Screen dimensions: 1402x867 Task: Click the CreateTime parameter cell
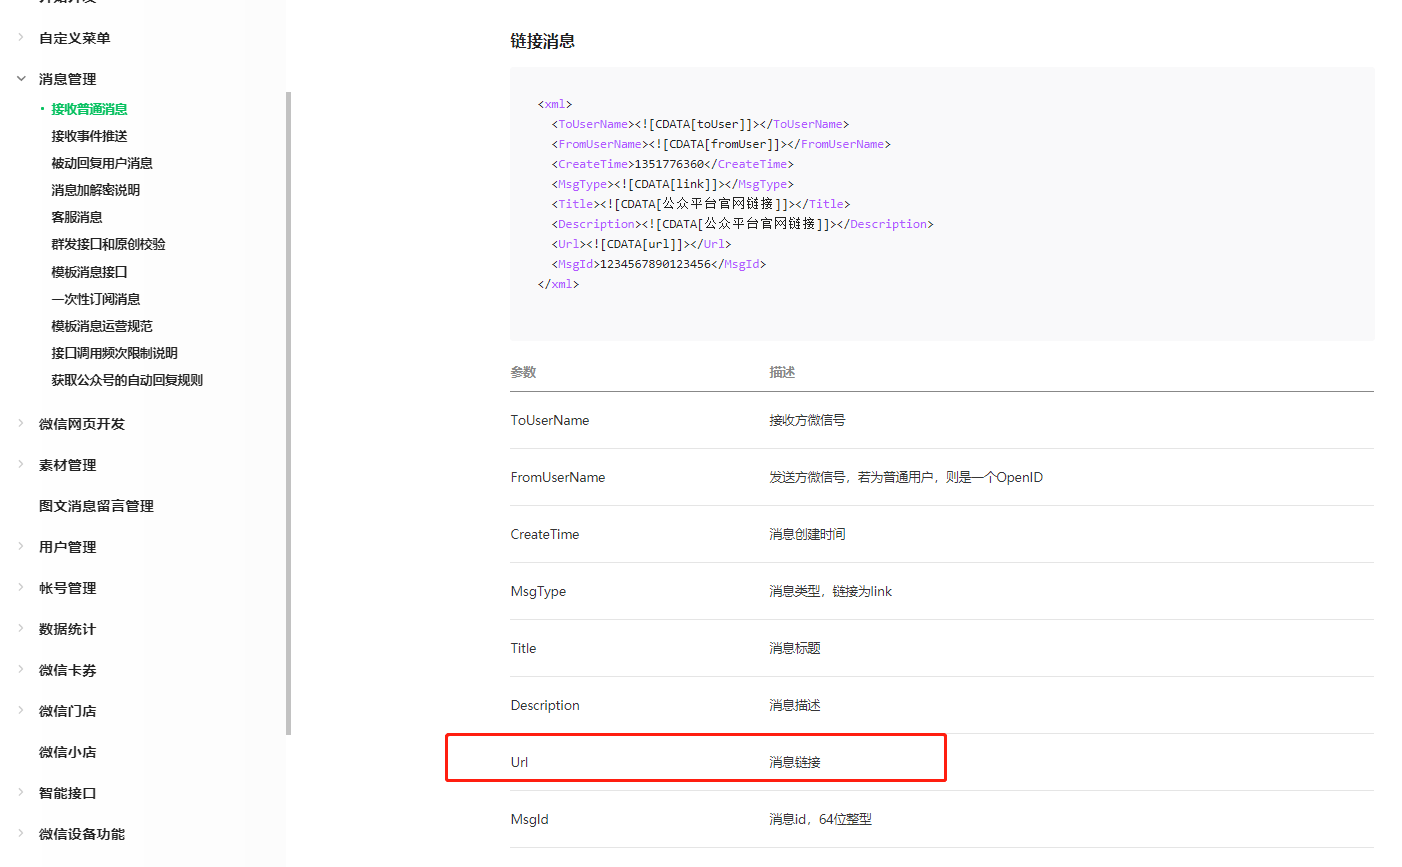545,534
